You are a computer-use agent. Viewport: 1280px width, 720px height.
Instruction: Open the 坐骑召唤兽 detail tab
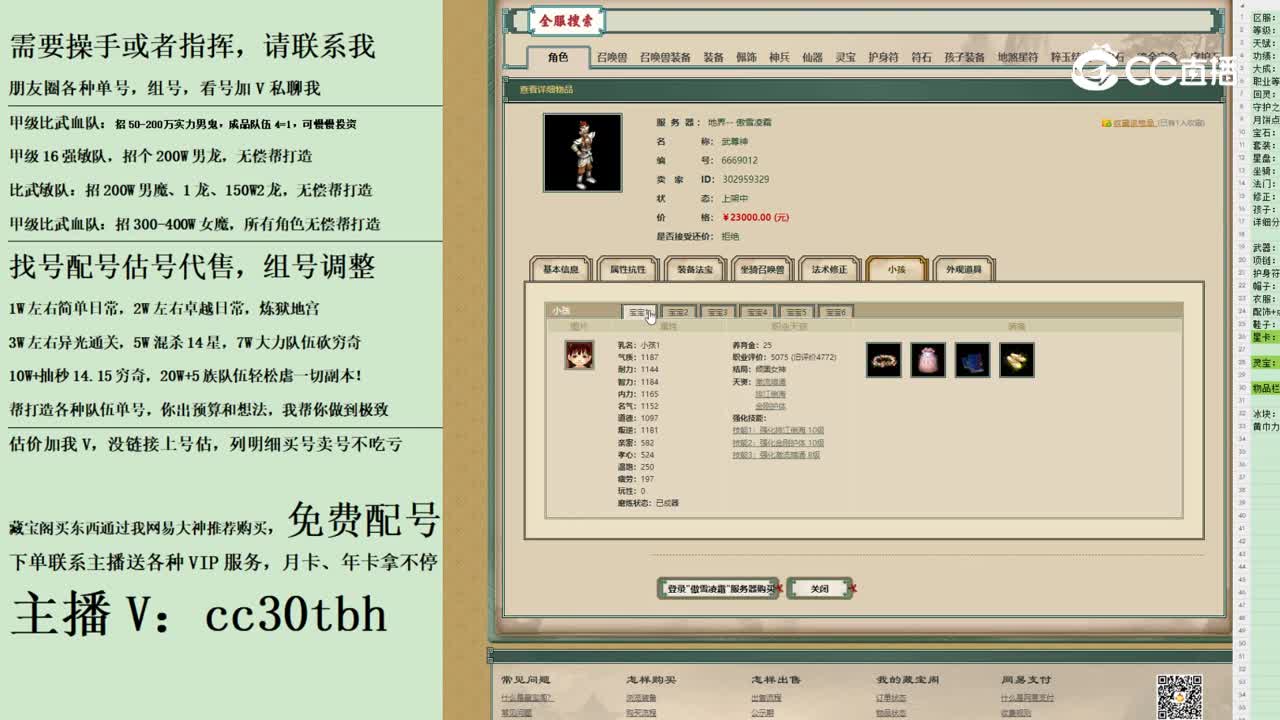point(763,269)
